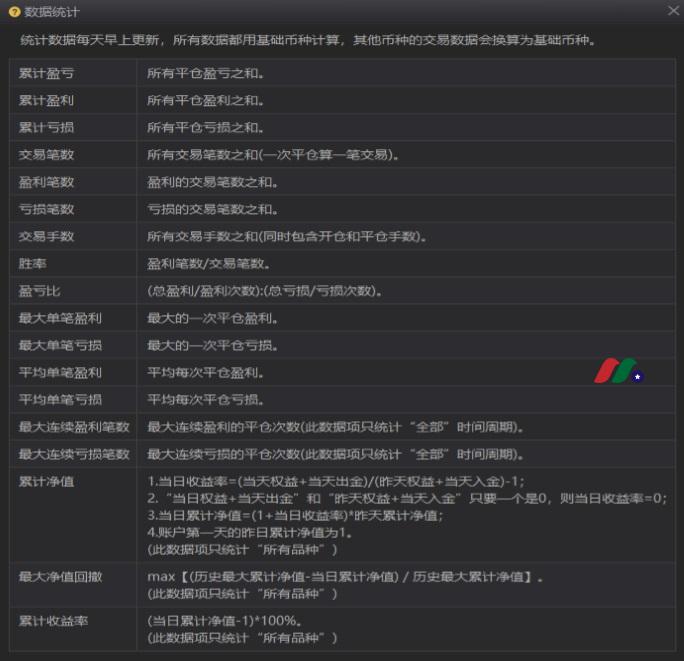Click description 所有交易手数之和(同时包含开仓和平仓手数)
The height and width of the screenshot is (661, 684).
tap(287, 236)
